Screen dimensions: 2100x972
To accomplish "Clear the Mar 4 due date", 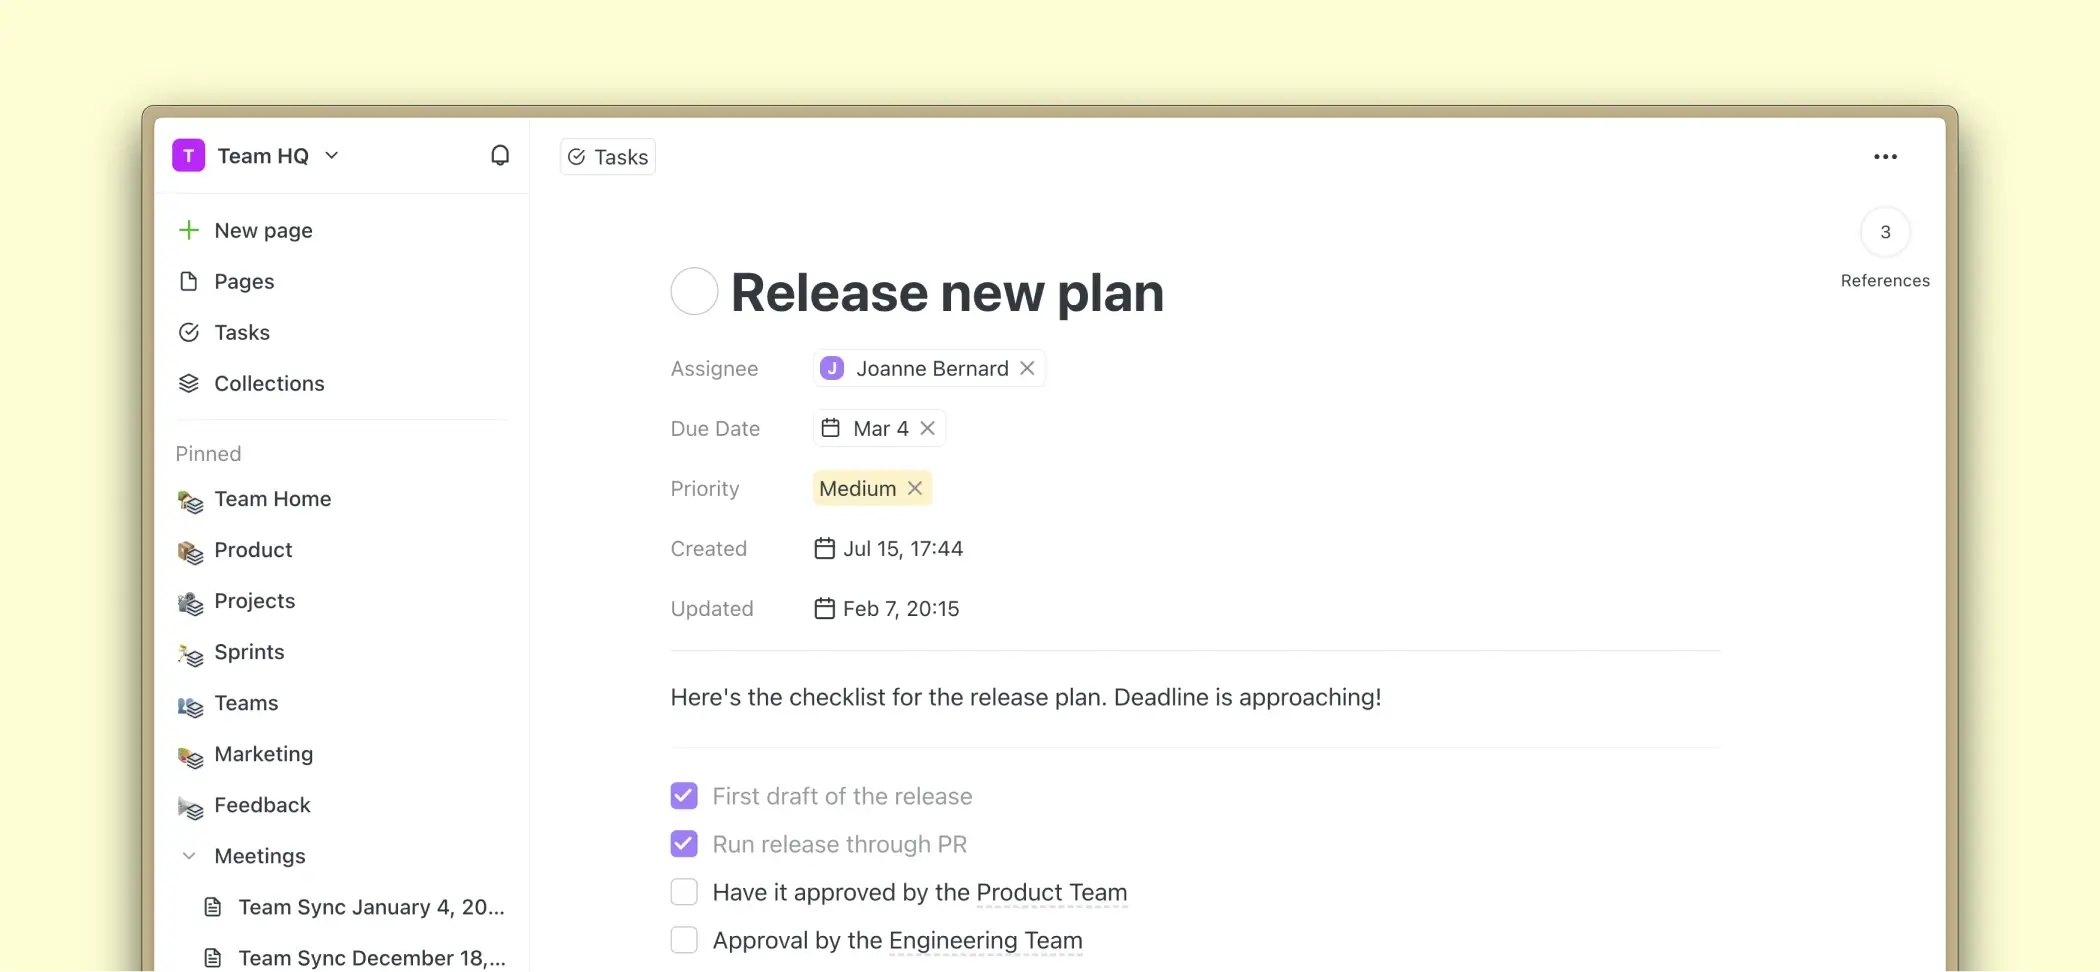I will [928, 428].
